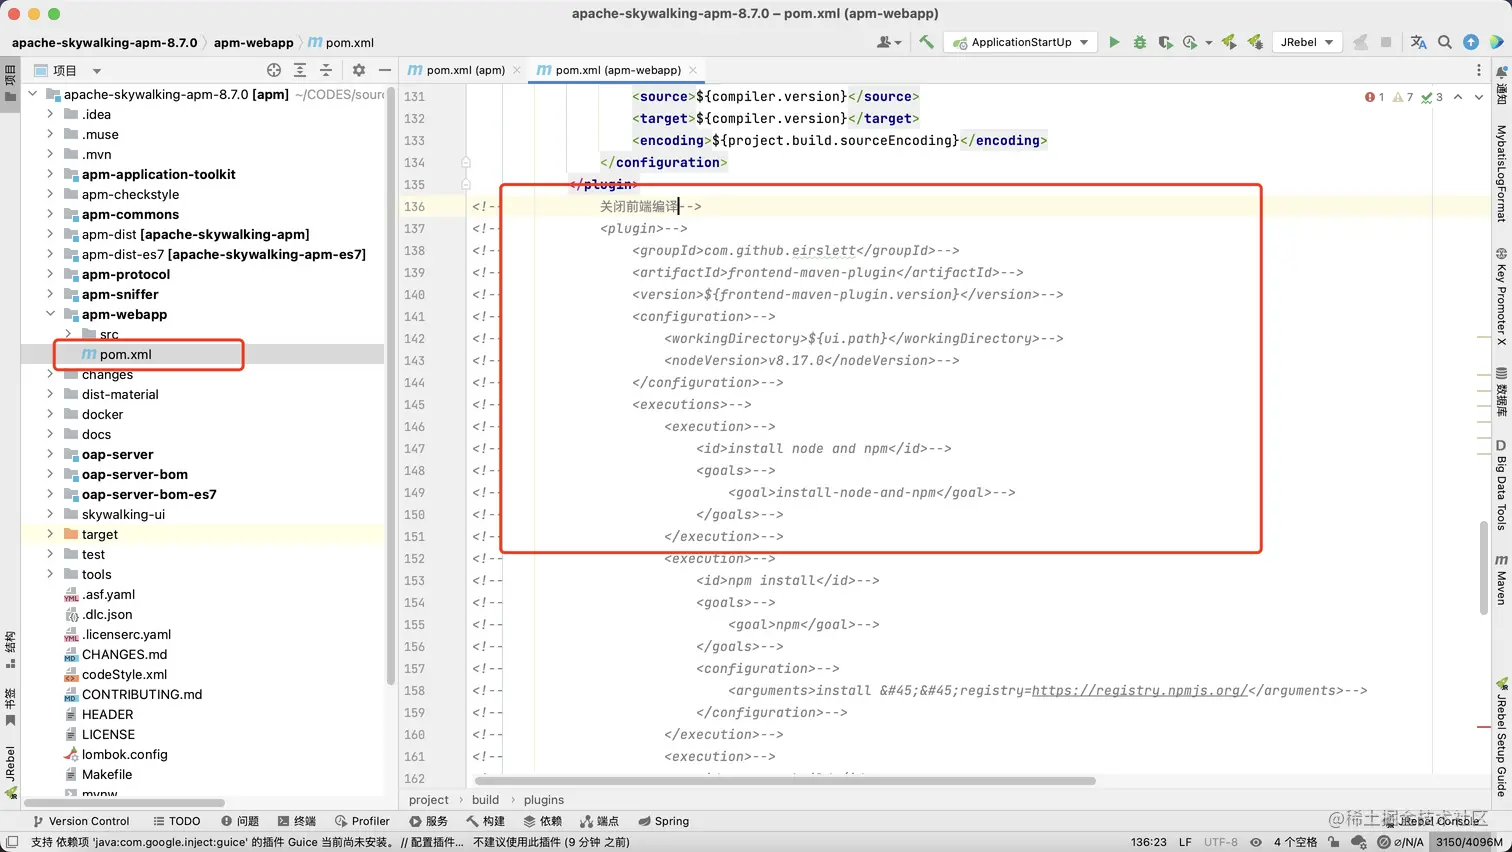The image size is (1512, 852).
Task: Collapse the apm-webapp folder
Action: tap(50, 314)
